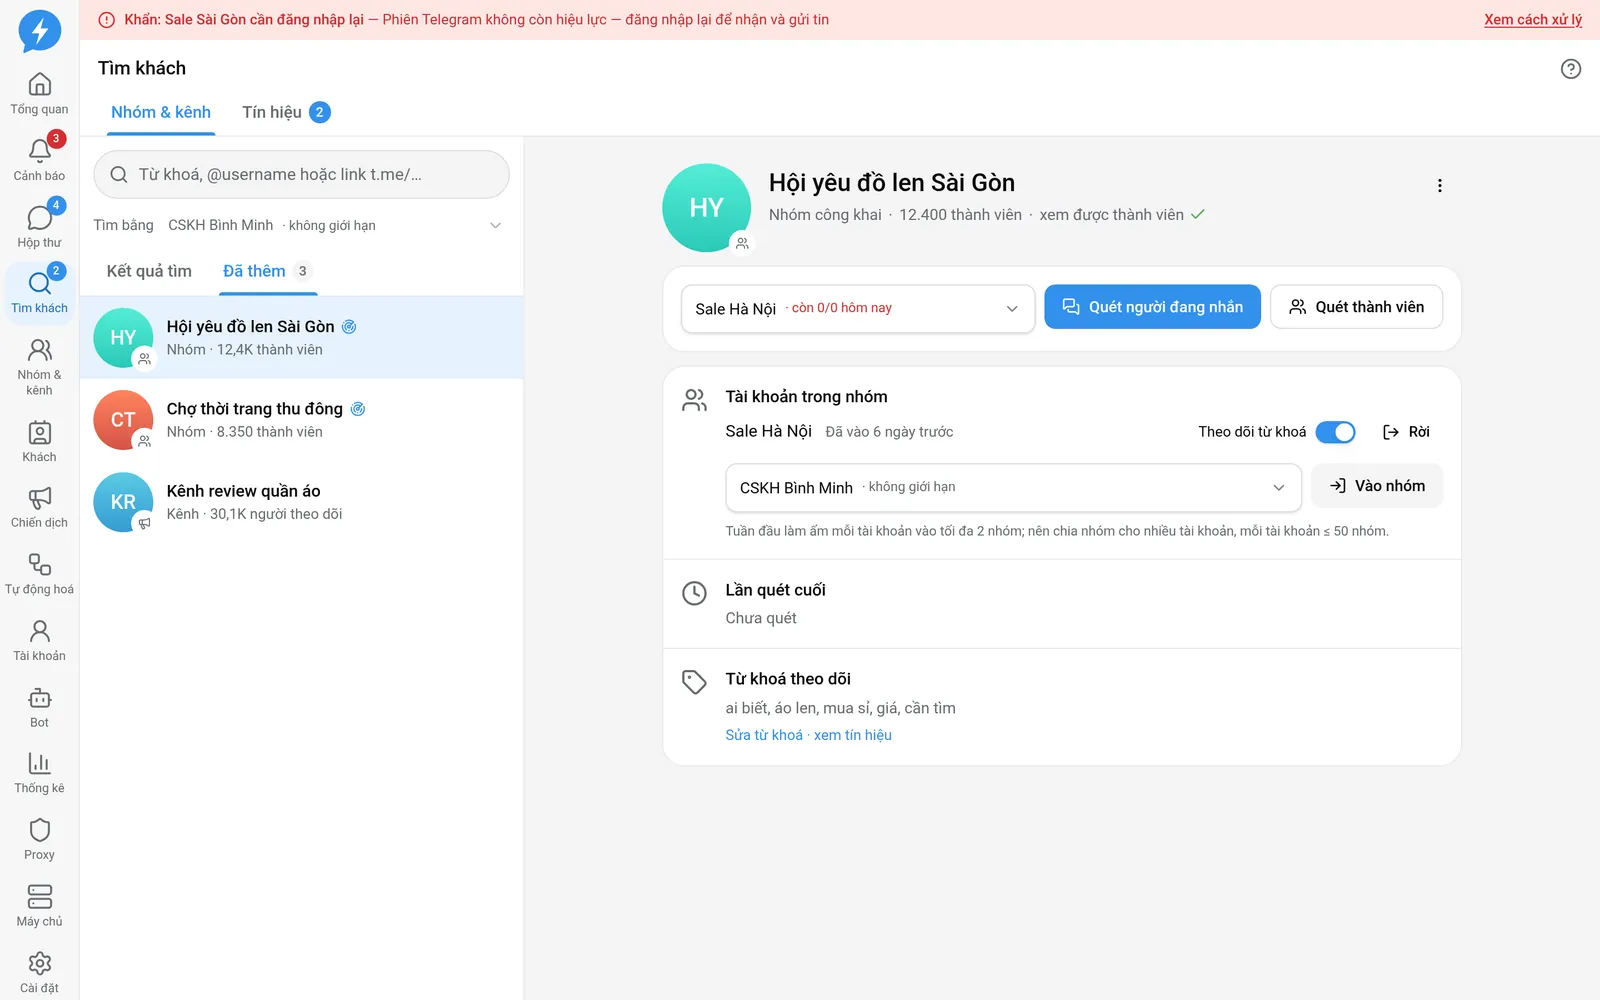Click Vào nhóm button
Screen dimensions: 1600x1000
click(x=1377, y=486)
